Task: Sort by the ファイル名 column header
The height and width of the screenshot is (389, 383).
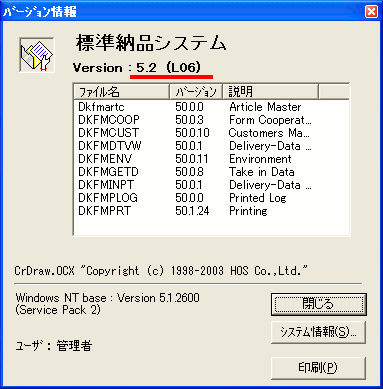Action: coord(121,91)
